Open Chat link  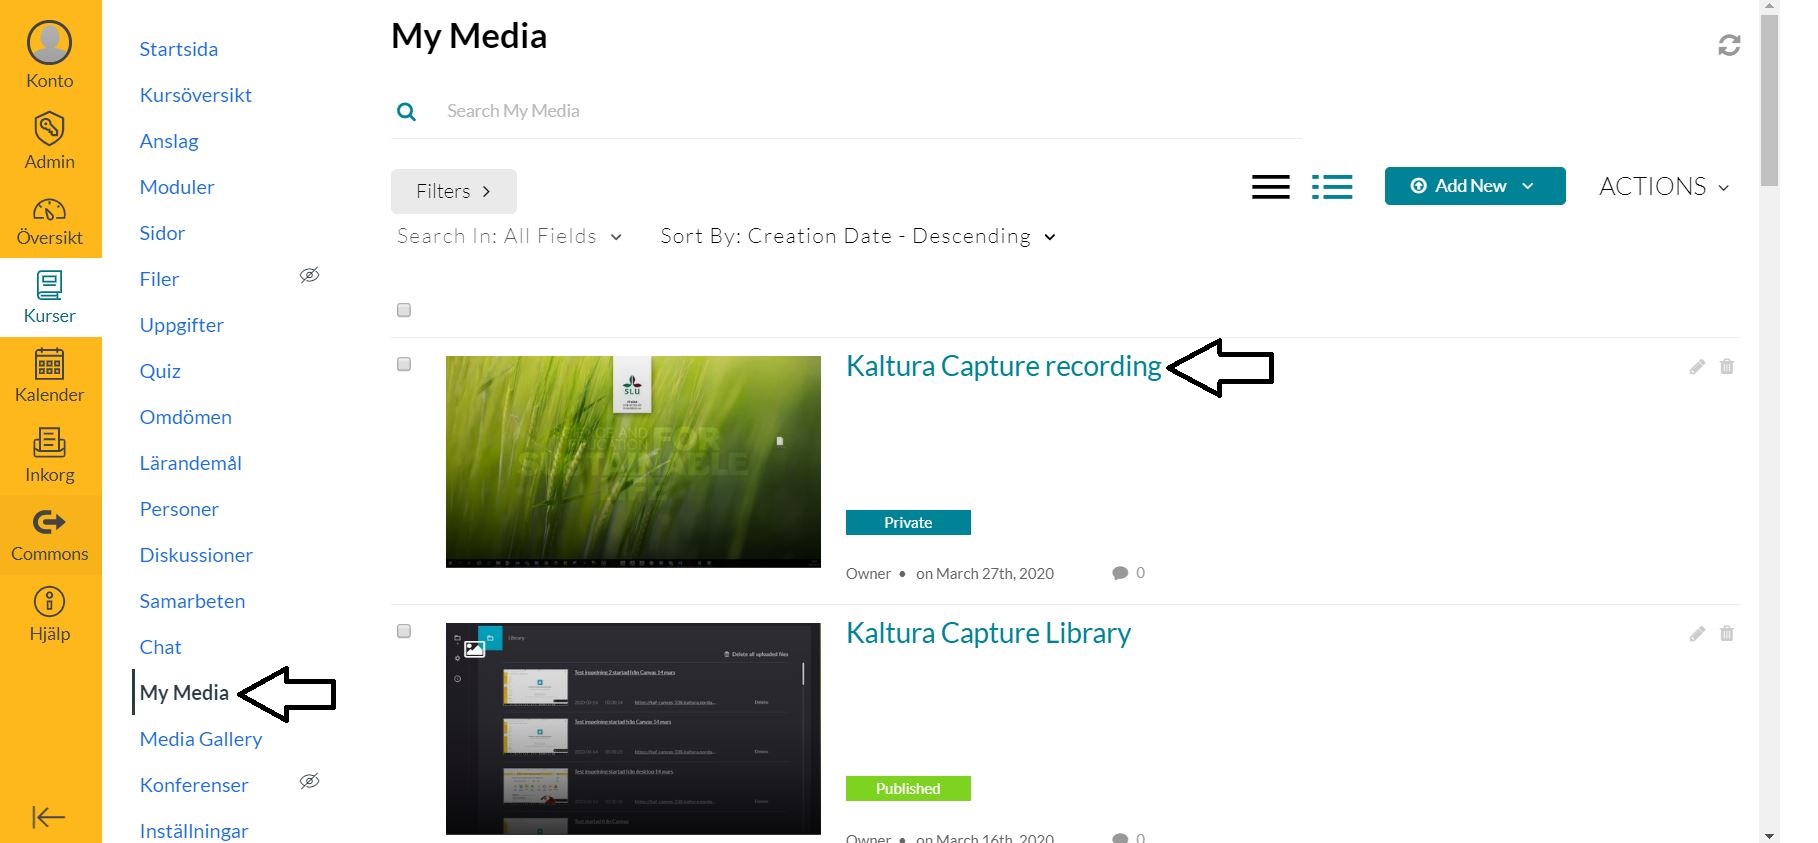(160, 647)
